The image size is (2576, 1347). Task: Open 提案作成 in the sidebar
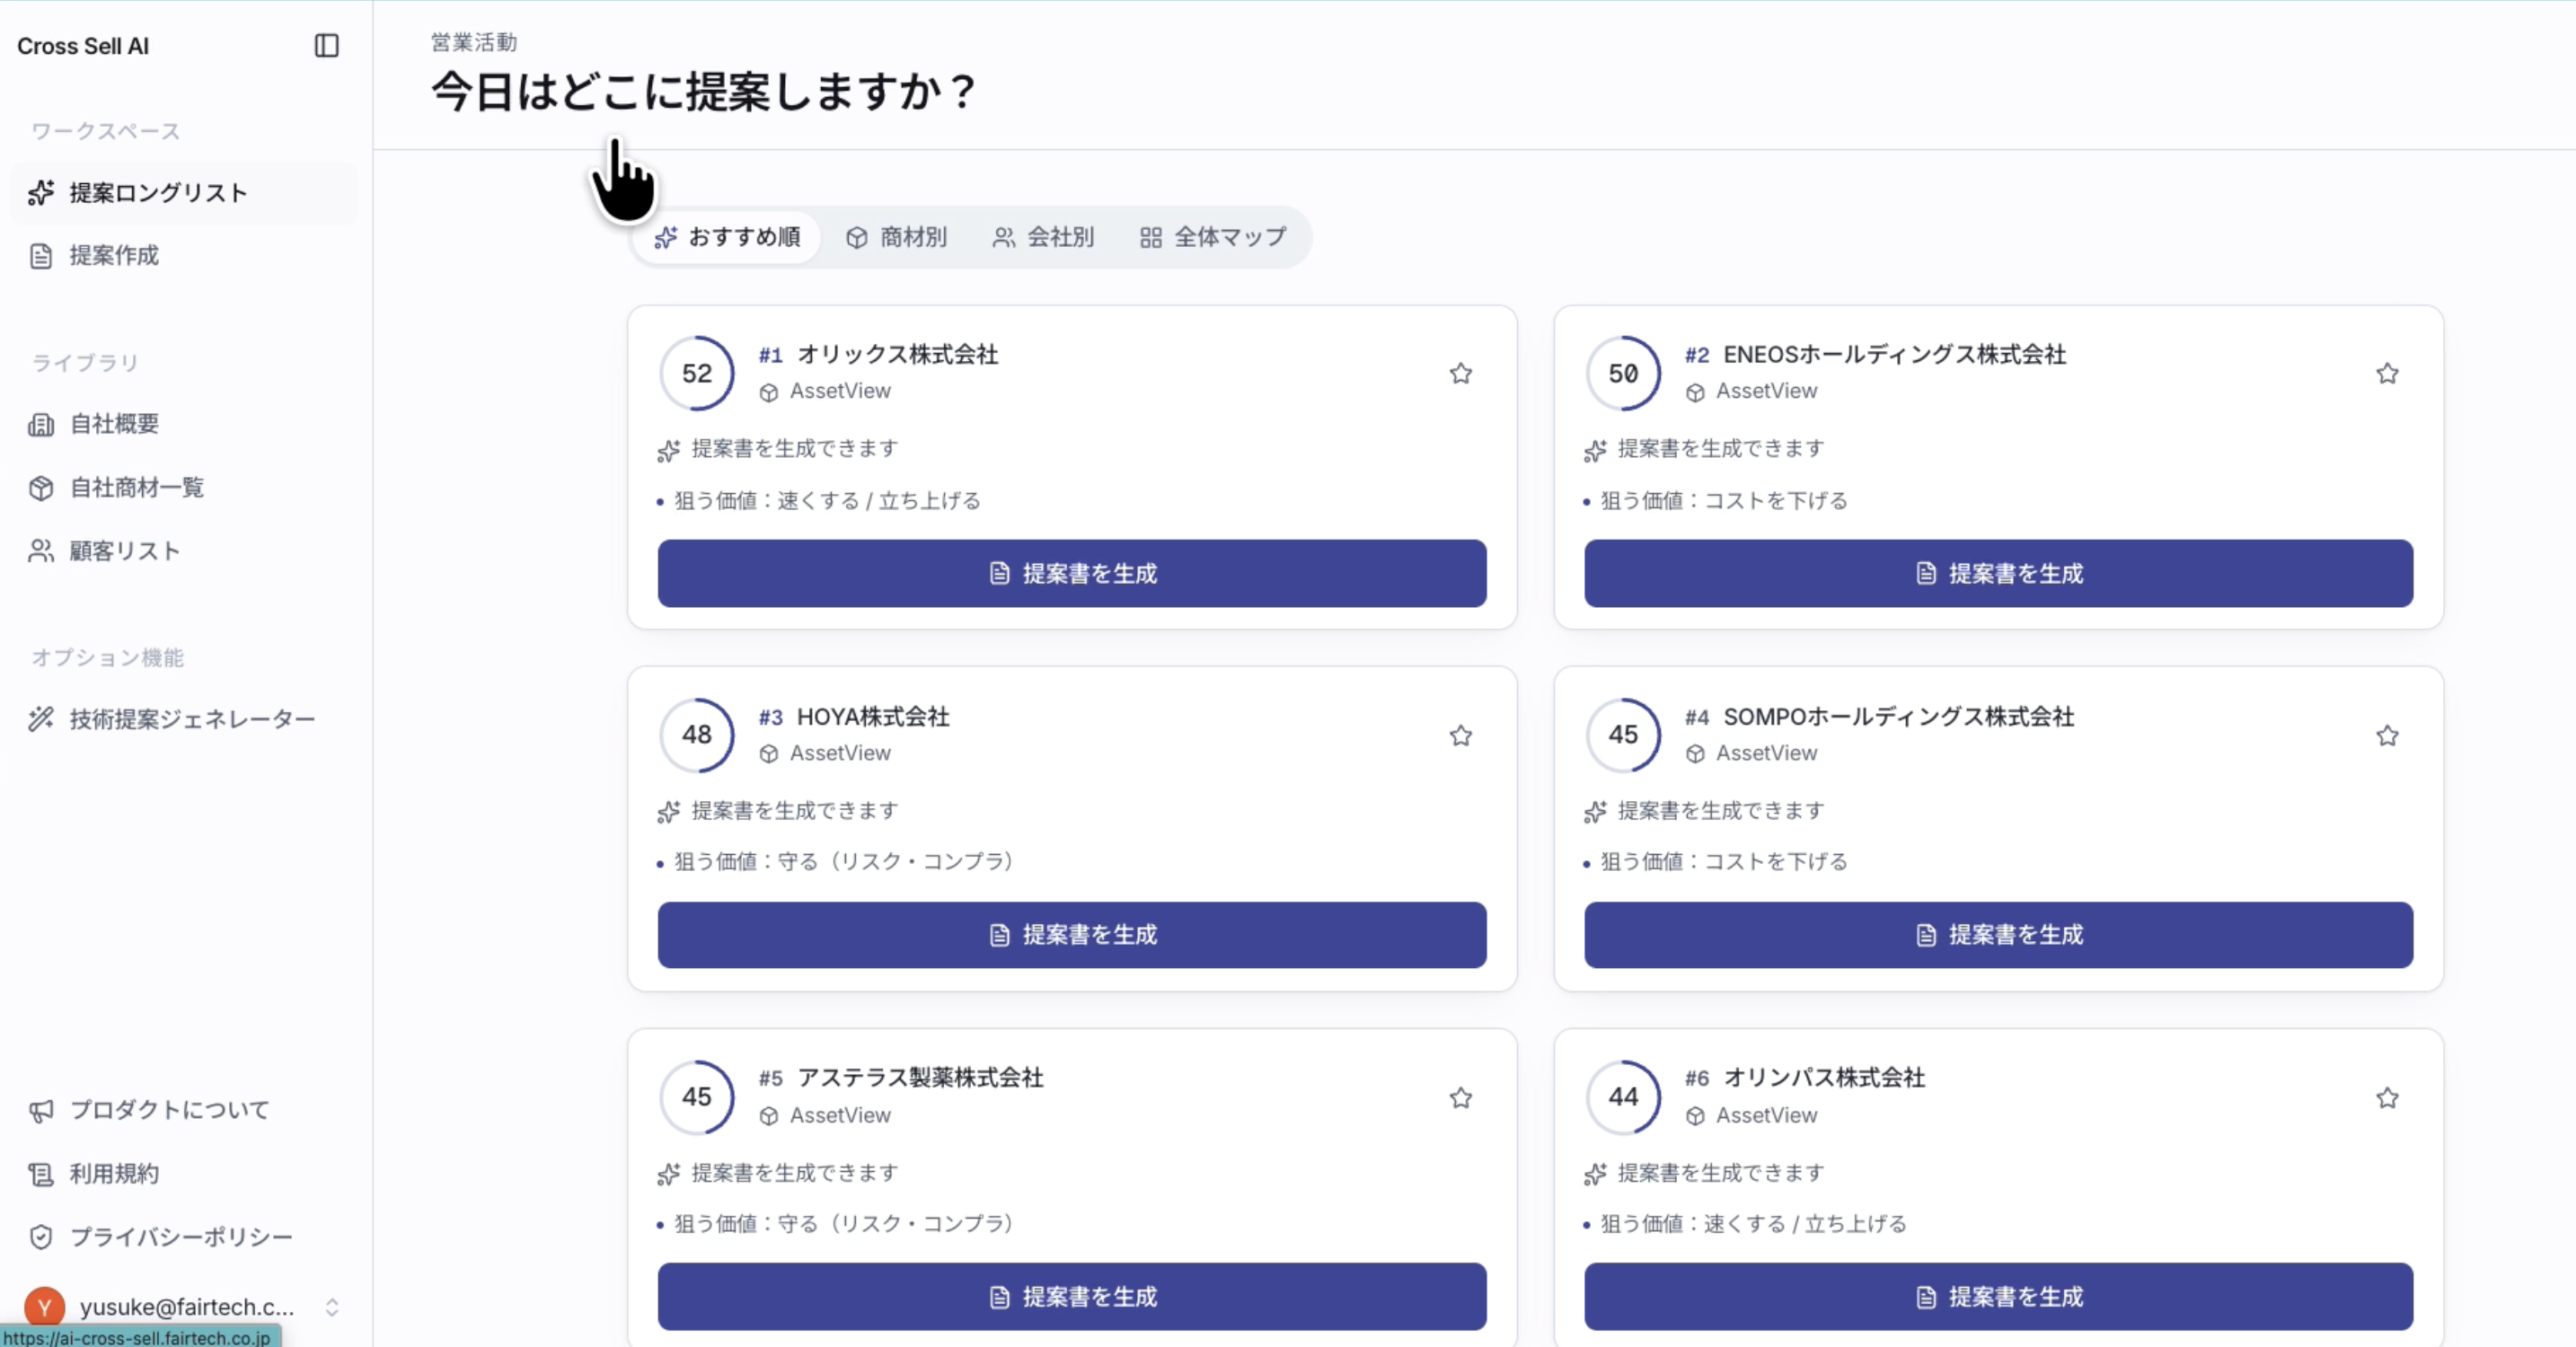click(x=184, y=256)
